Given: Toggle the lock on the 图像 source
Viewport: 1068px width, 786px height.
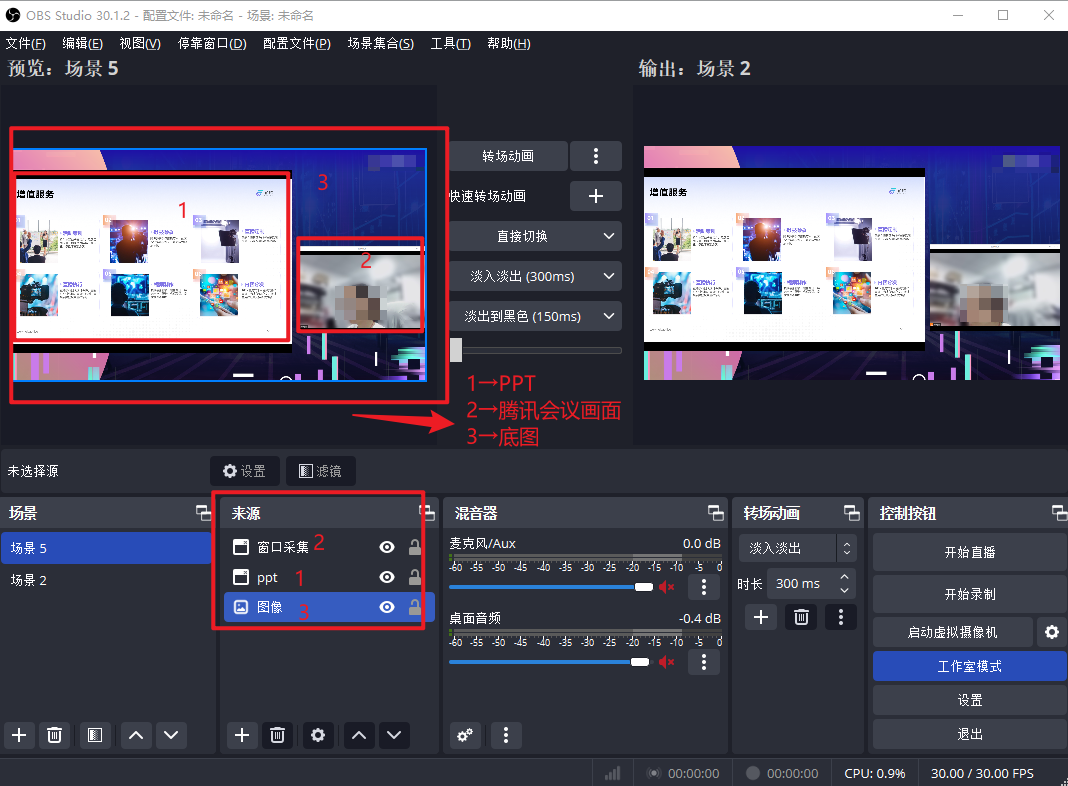Looking at the screenshot, I should pyautogui.click(x=414, y=607).
